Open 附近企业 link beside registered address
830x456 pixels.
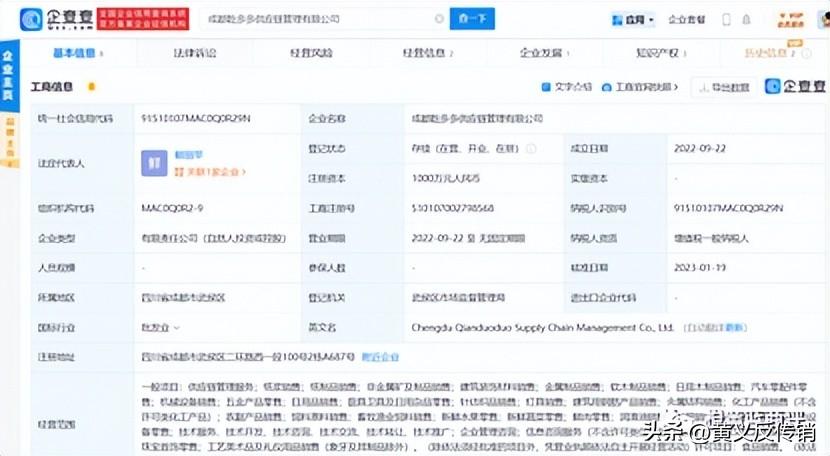click(x=380, y=357)
